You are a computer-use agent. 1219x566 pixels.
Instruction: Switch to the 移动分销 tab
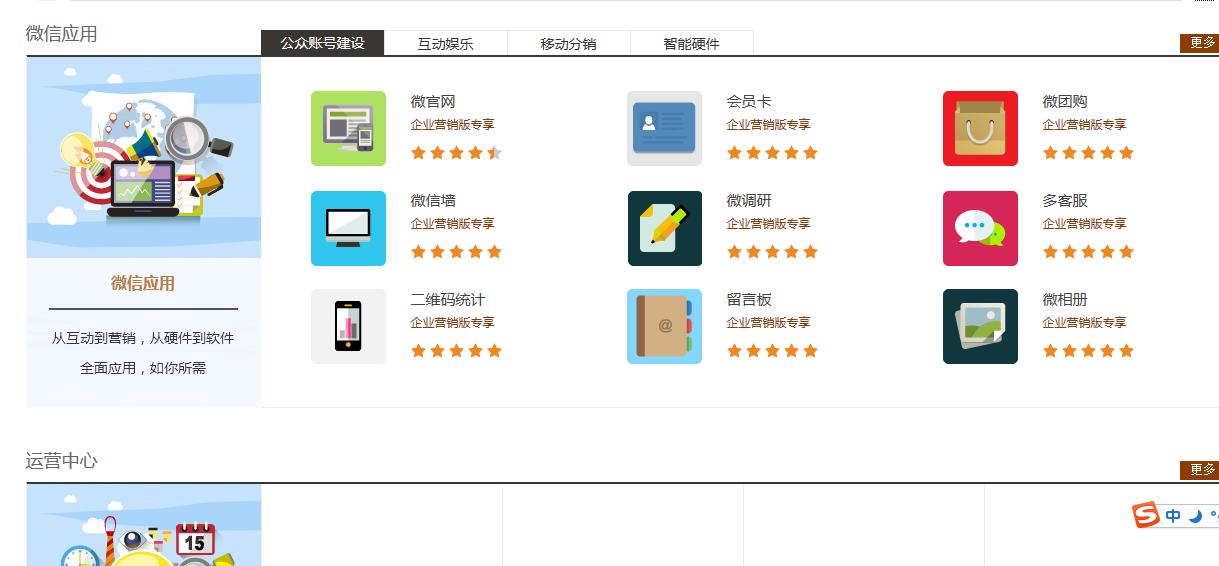(x=569, y=43)
